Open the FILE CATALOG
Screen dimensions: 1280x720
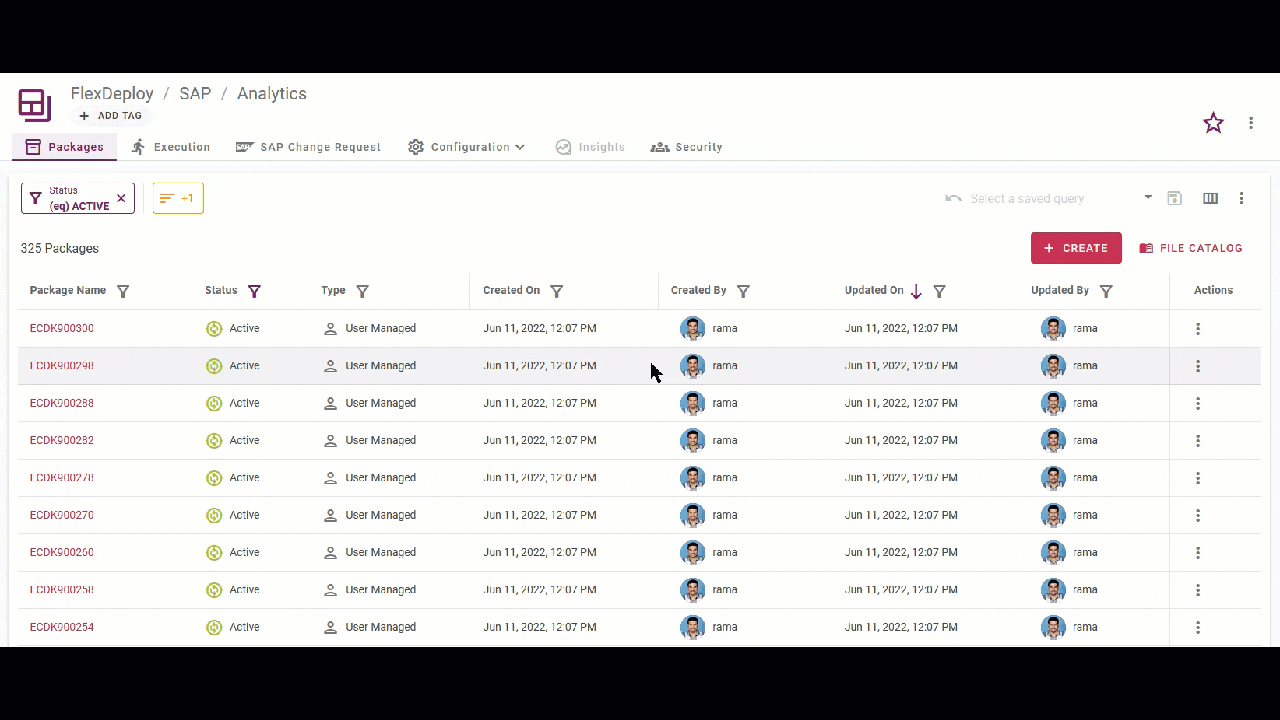[1191, 248]
